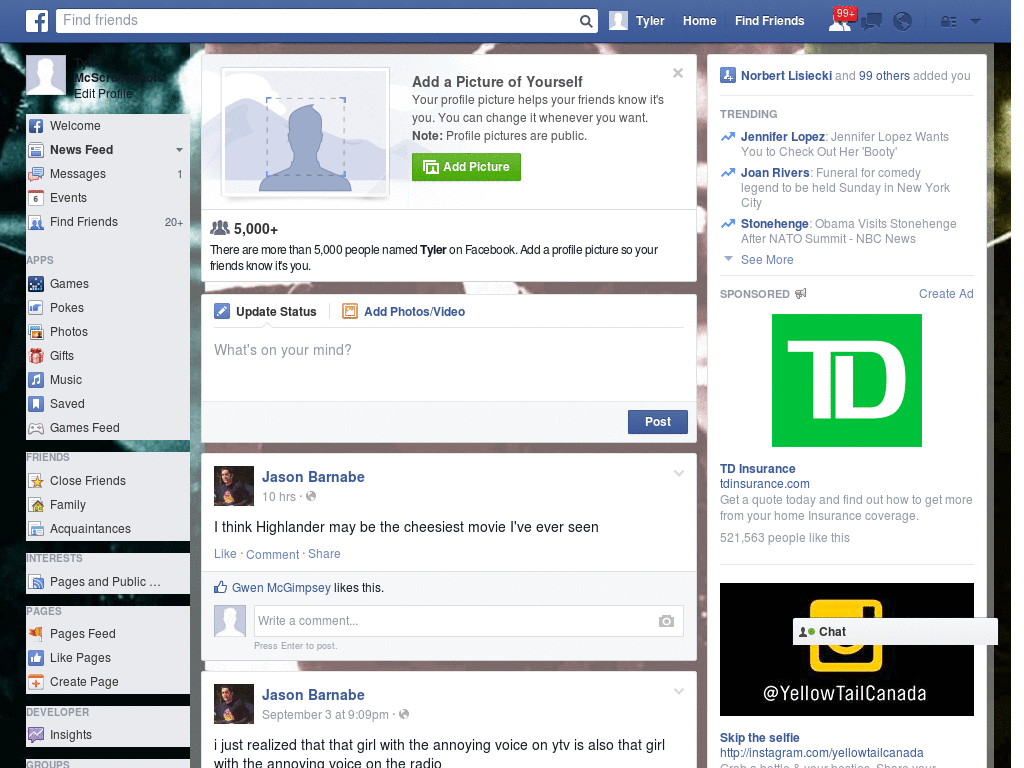The width and height of the screenshot is (1024, 768).
Task: Open the Chat bar
Action: [895, 632]
